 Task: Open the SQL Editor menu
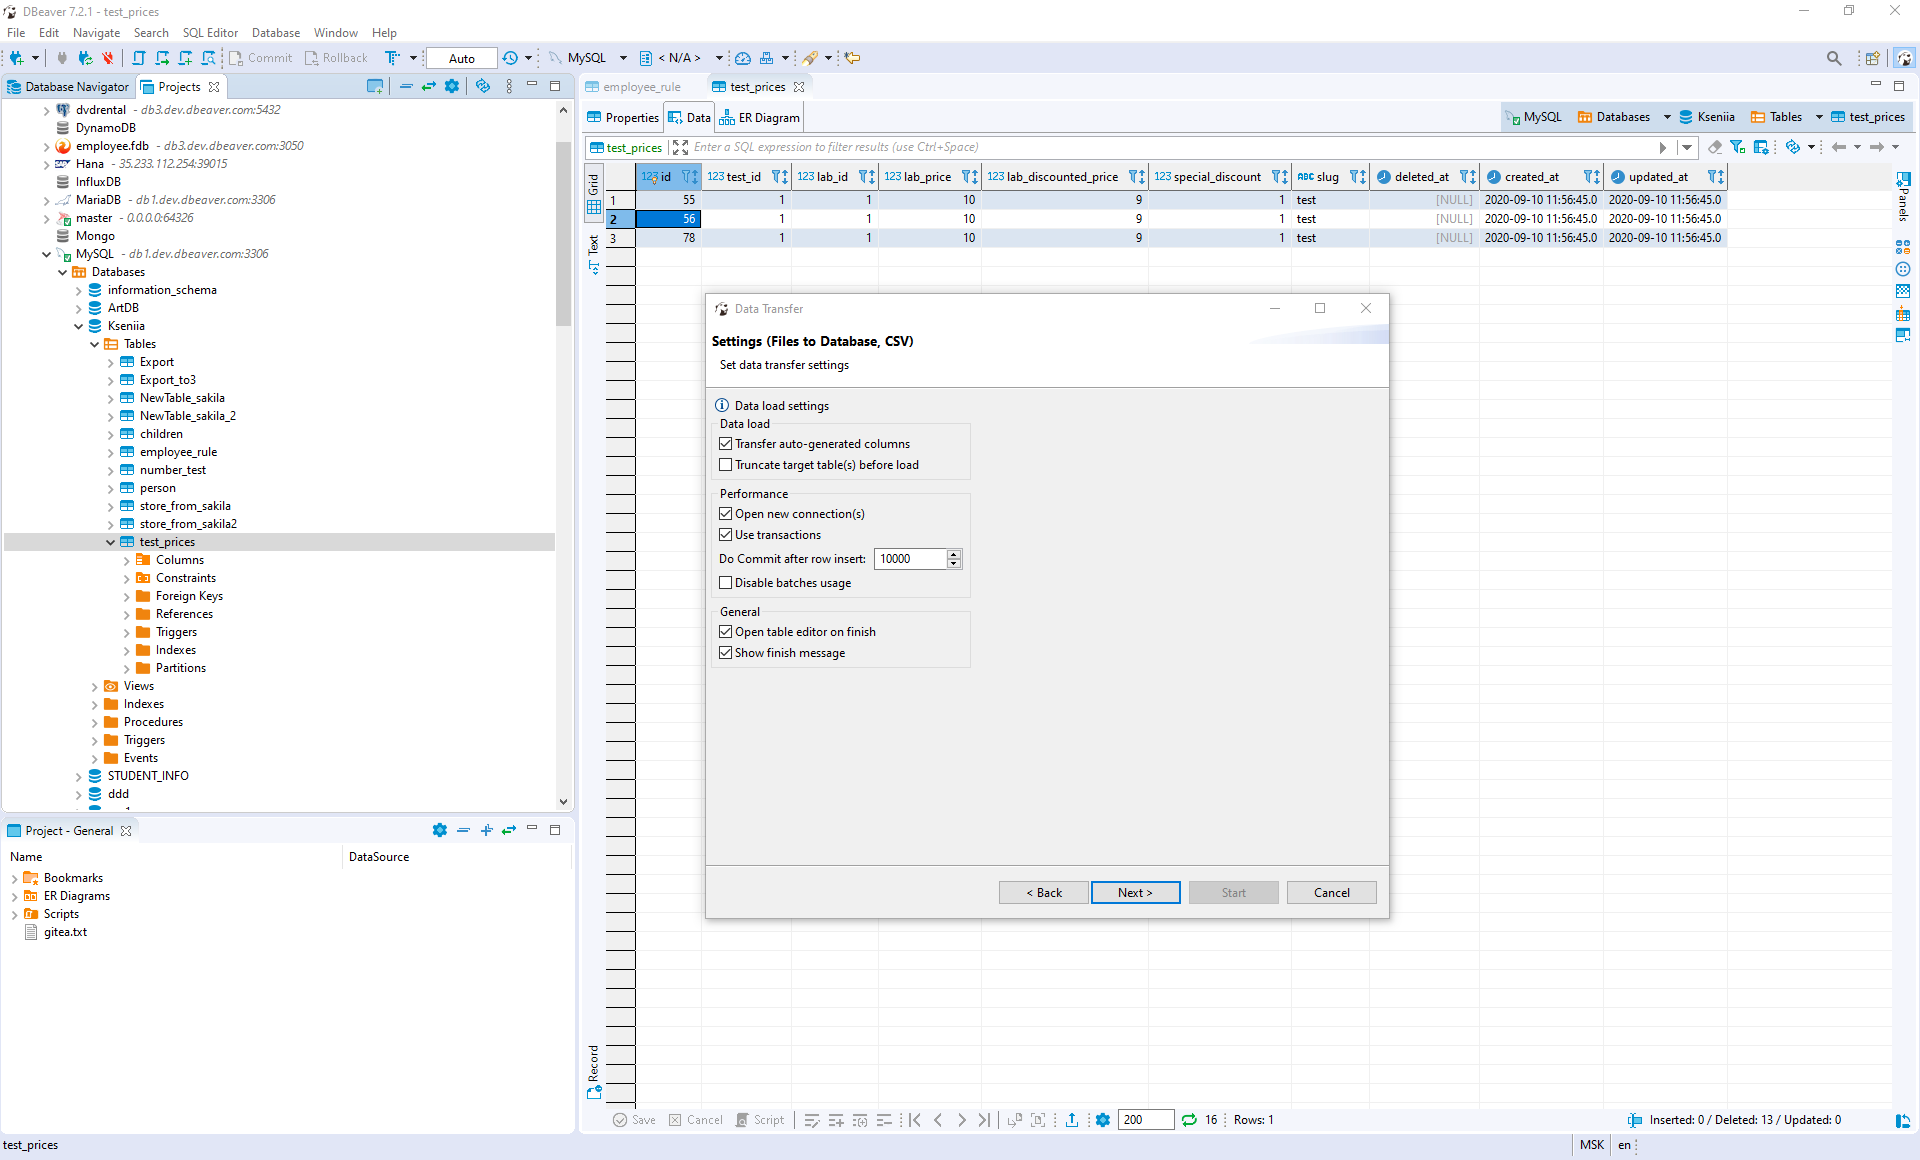(210, 33)
